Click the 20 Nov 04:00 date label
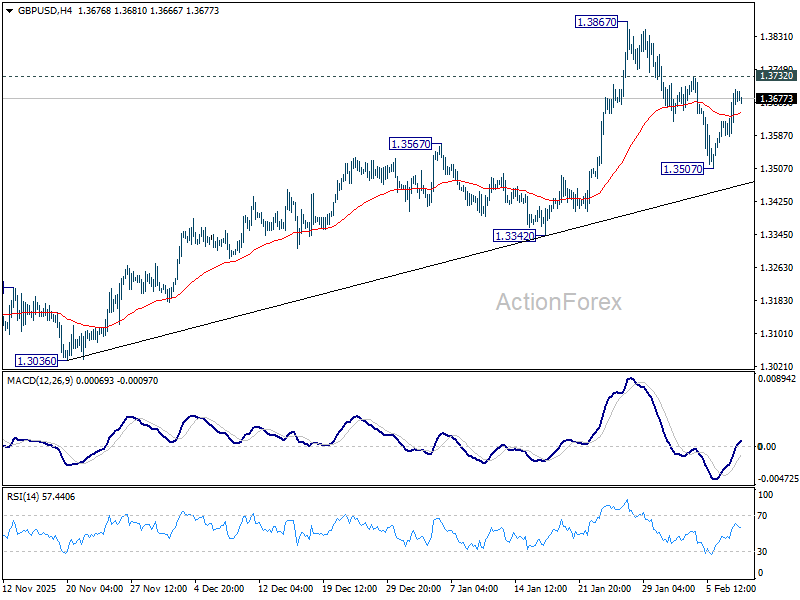The width and height of the screenshot is (800, 600). click(94, 588)
